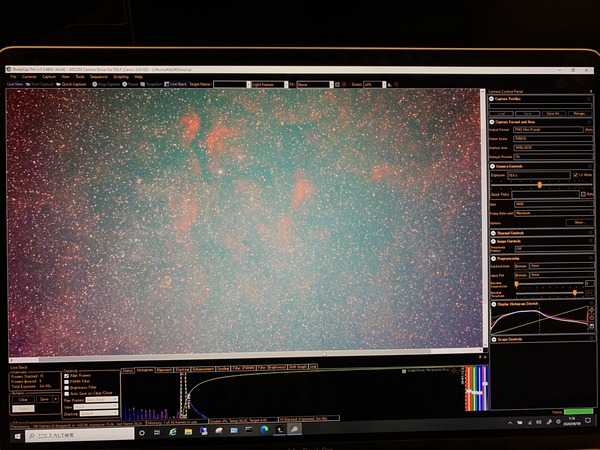The width and height of the screenshot is (600, 450).
Task: Click the save icon beside display histogram
Action: [592, 326]
